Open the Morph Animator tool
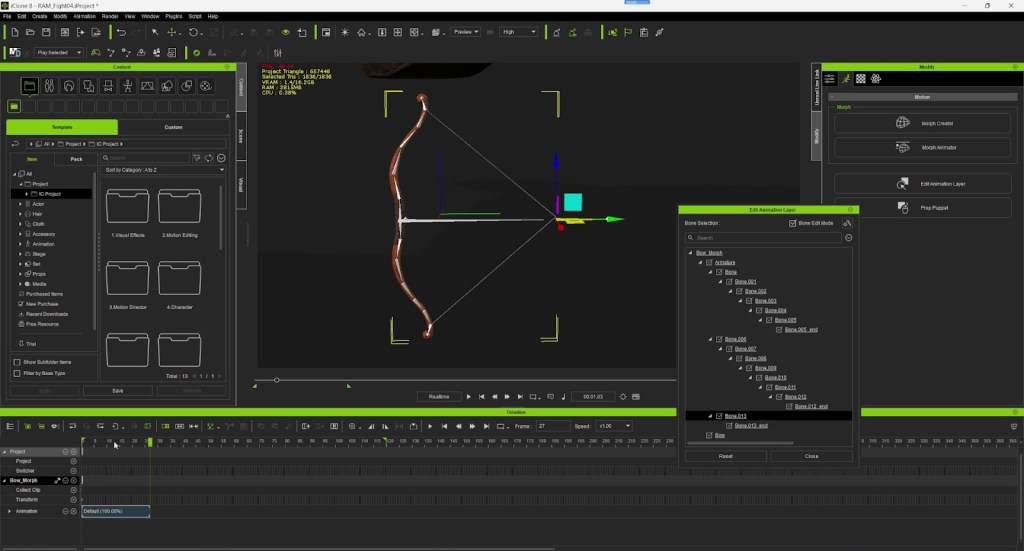The width and height of the screenshot is (1024, 551). [922, 148]
